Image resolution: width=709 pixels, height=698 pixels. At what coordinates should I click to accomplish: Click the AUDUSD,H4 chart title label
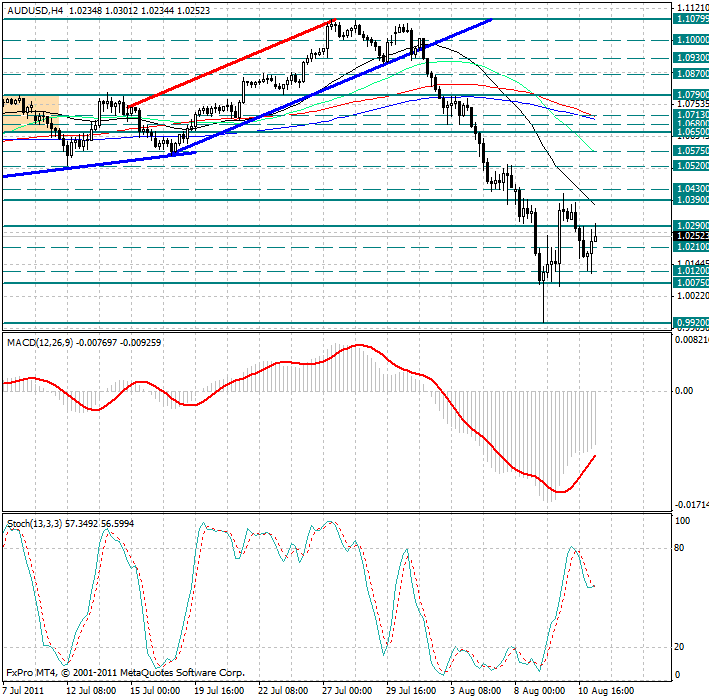tap(34, 8)
